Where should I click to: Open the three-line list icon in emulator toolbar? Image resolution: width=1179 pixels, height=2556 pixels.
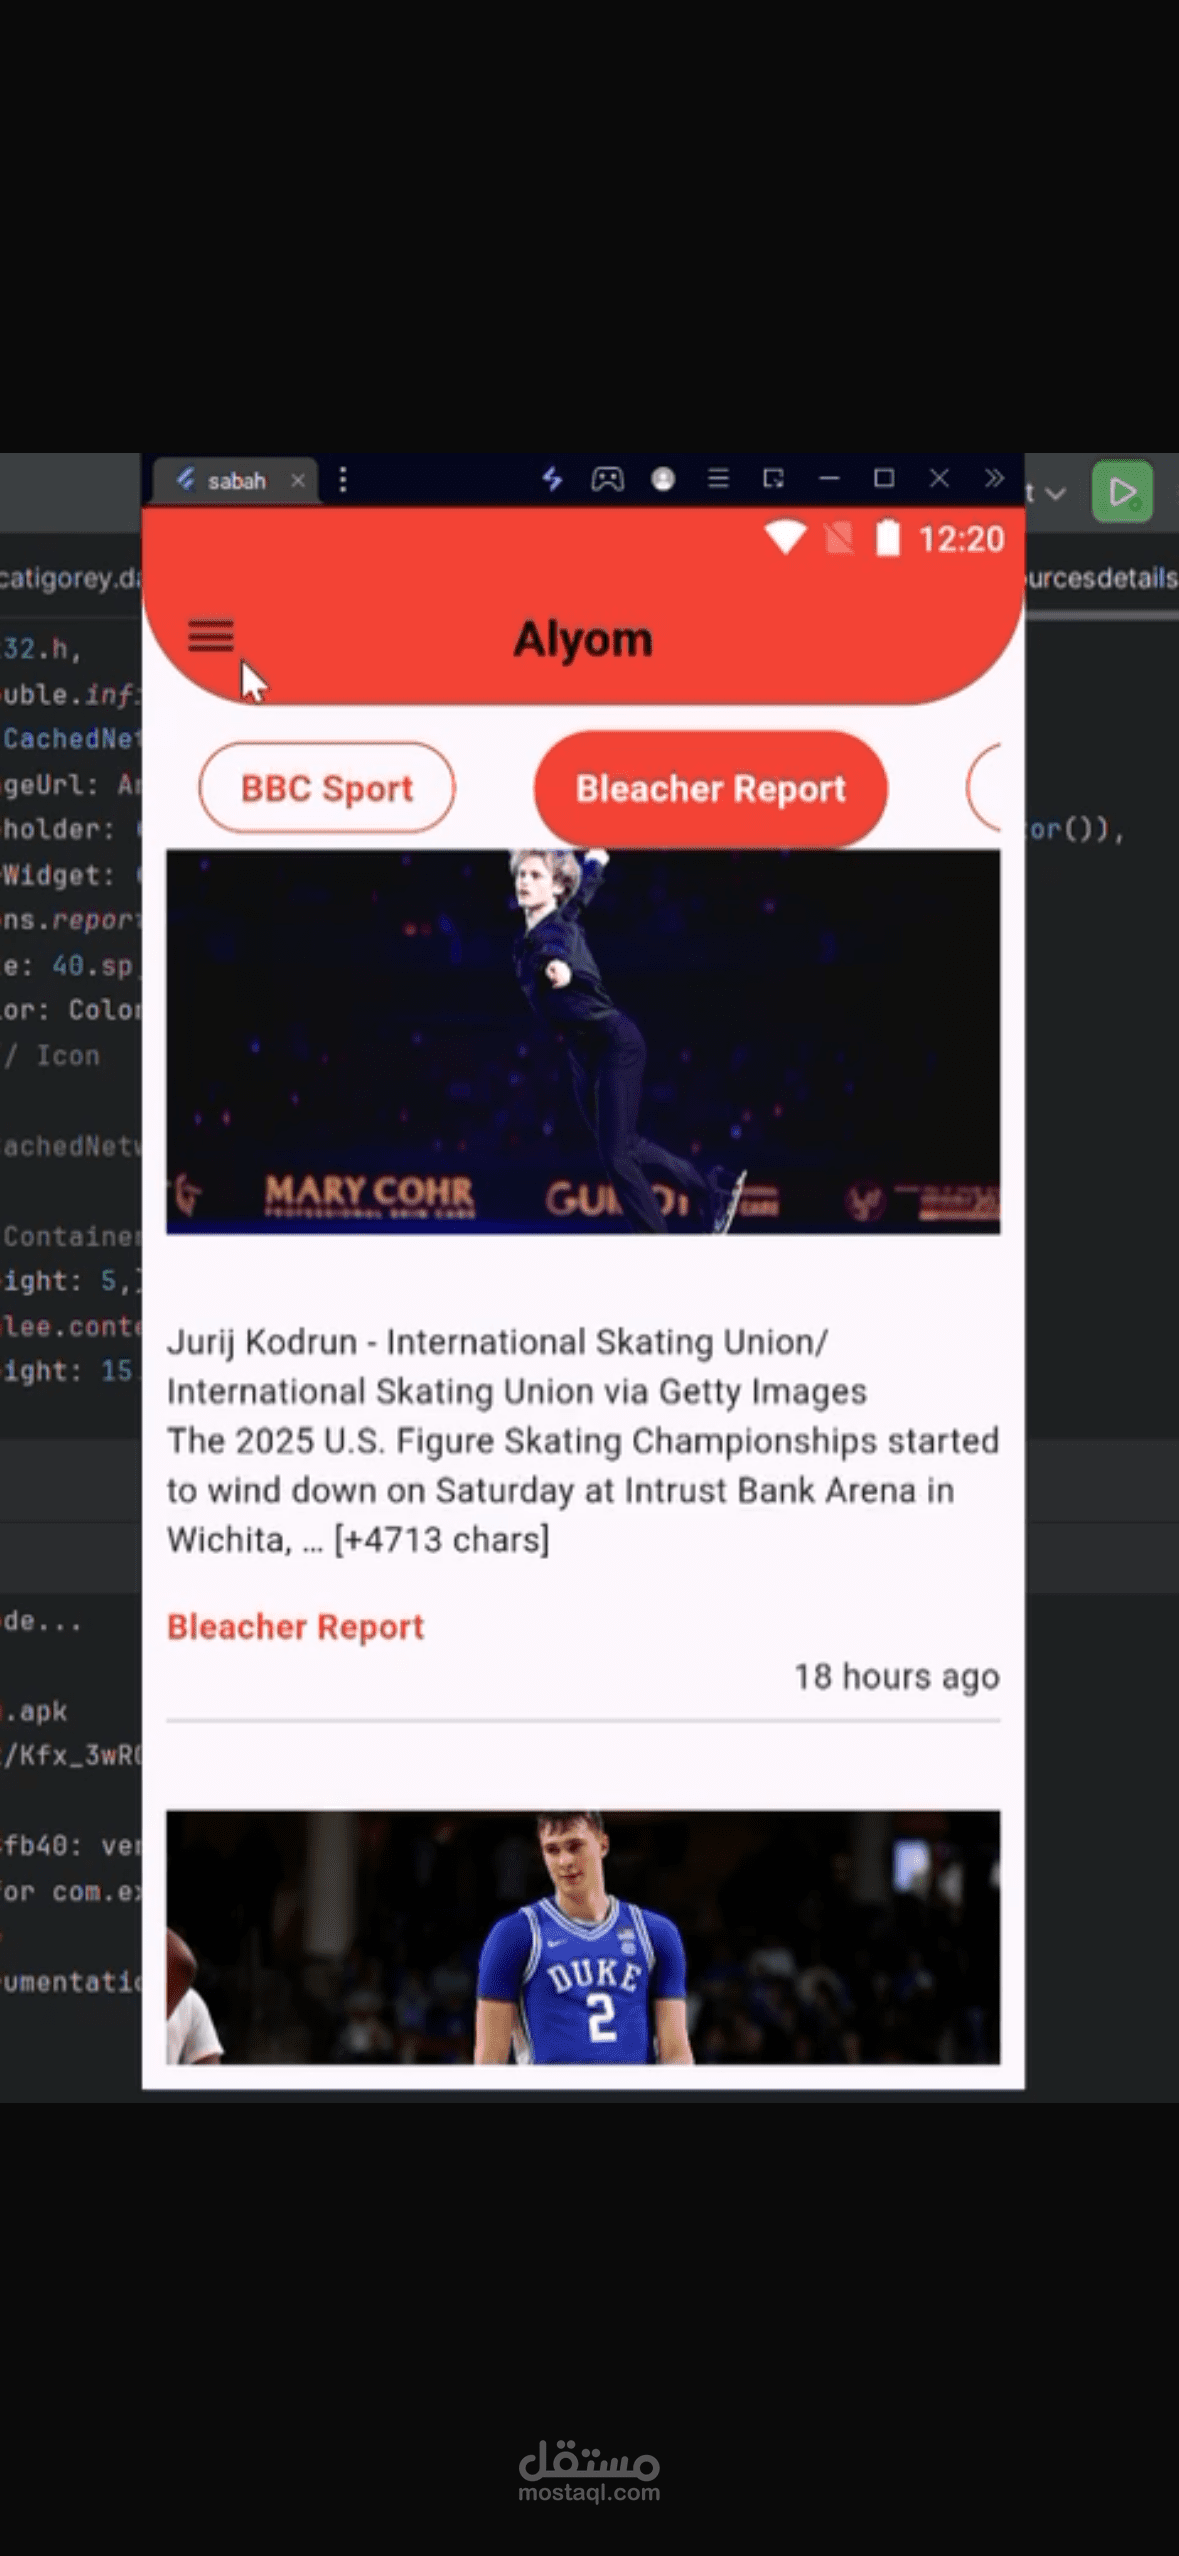click(x=718, y=479)
